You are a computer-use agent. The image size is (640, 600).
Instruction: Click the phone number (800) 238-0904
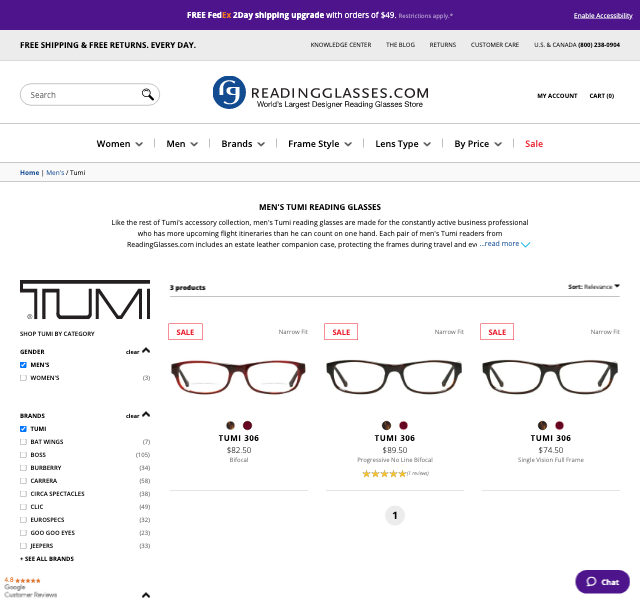click(x=599, y=45)
